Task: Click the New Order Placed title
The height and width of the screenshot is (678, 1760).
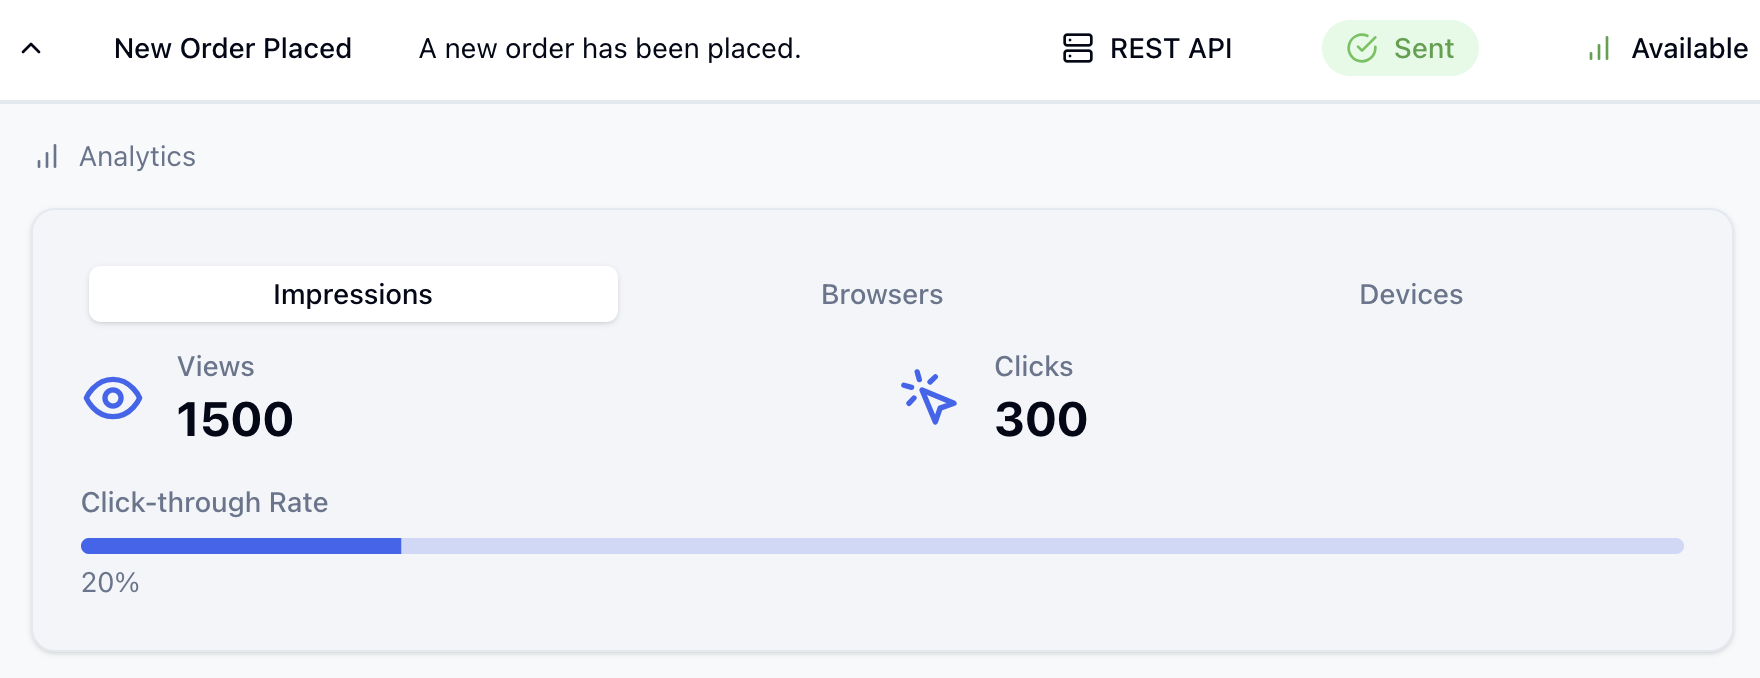Action: coord(234,48)
